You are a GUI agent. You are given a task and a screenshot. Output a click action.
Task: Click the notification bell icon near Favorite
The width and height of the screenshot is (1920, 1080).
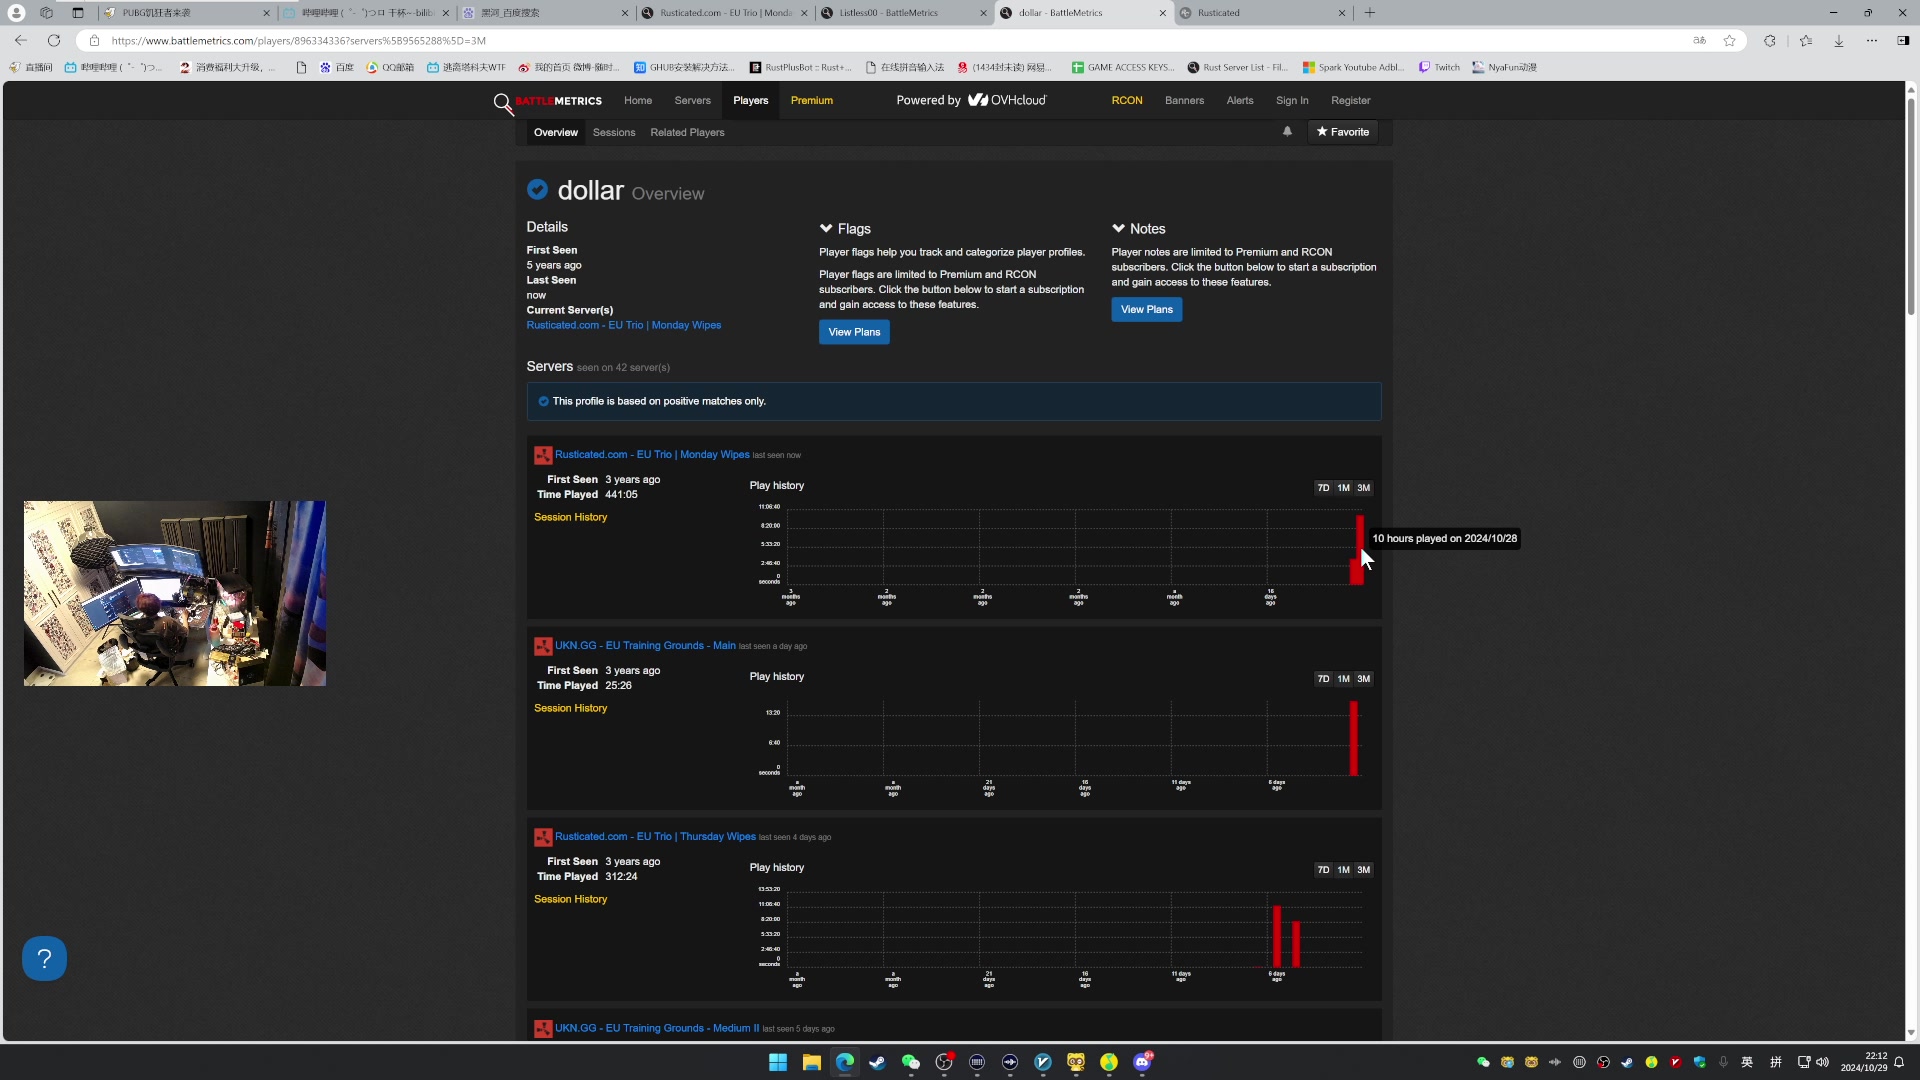click(1287, 132)
